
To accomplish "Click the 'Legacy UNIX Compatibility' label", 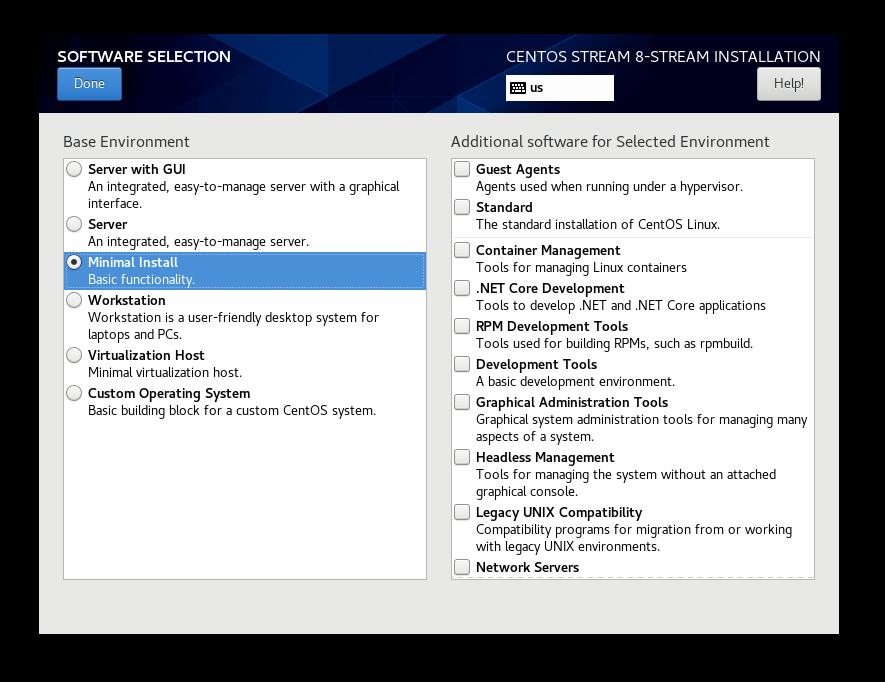I will click(559, 513).
